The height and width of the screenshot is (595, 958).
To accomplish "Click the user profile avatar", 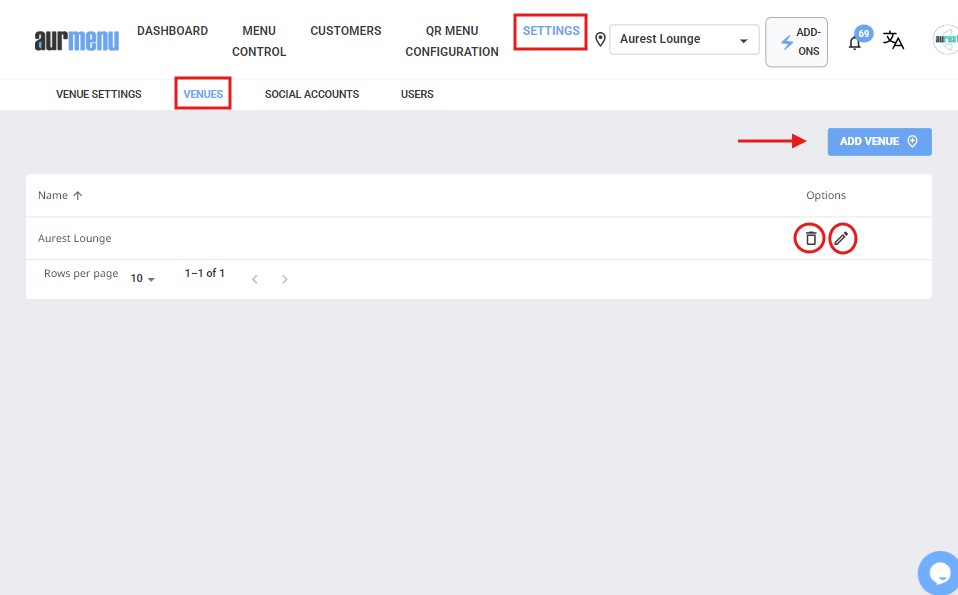I will (945, 40).
